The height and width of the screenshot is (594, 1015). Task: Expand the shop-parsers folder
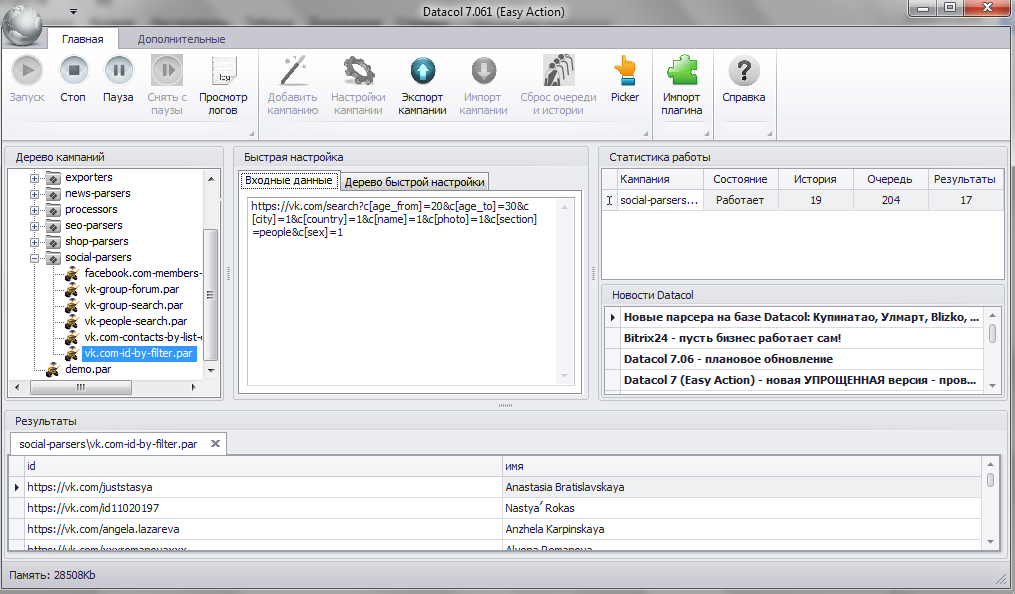[34, 241]
